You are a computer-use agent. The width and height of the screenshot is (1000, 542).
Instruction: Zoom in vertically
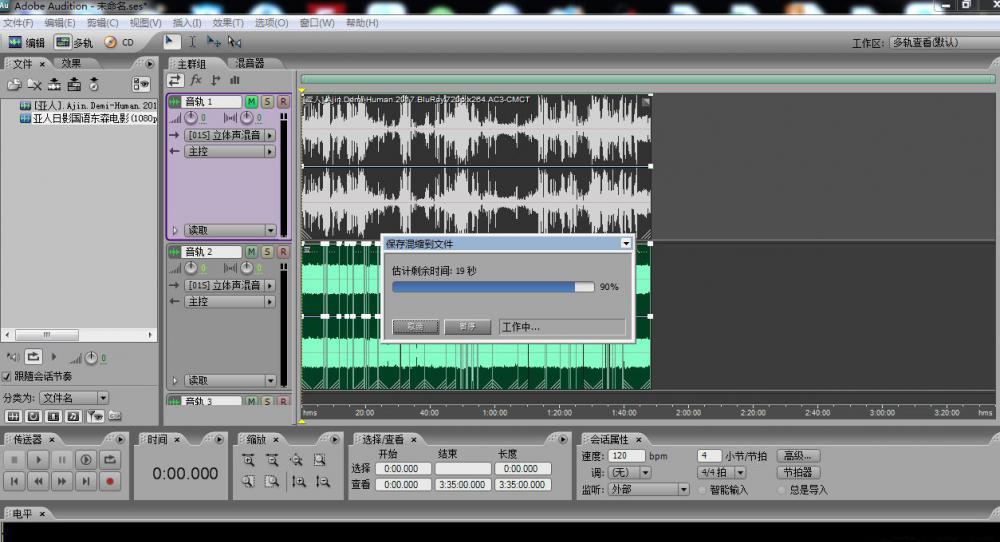(298, 482)
